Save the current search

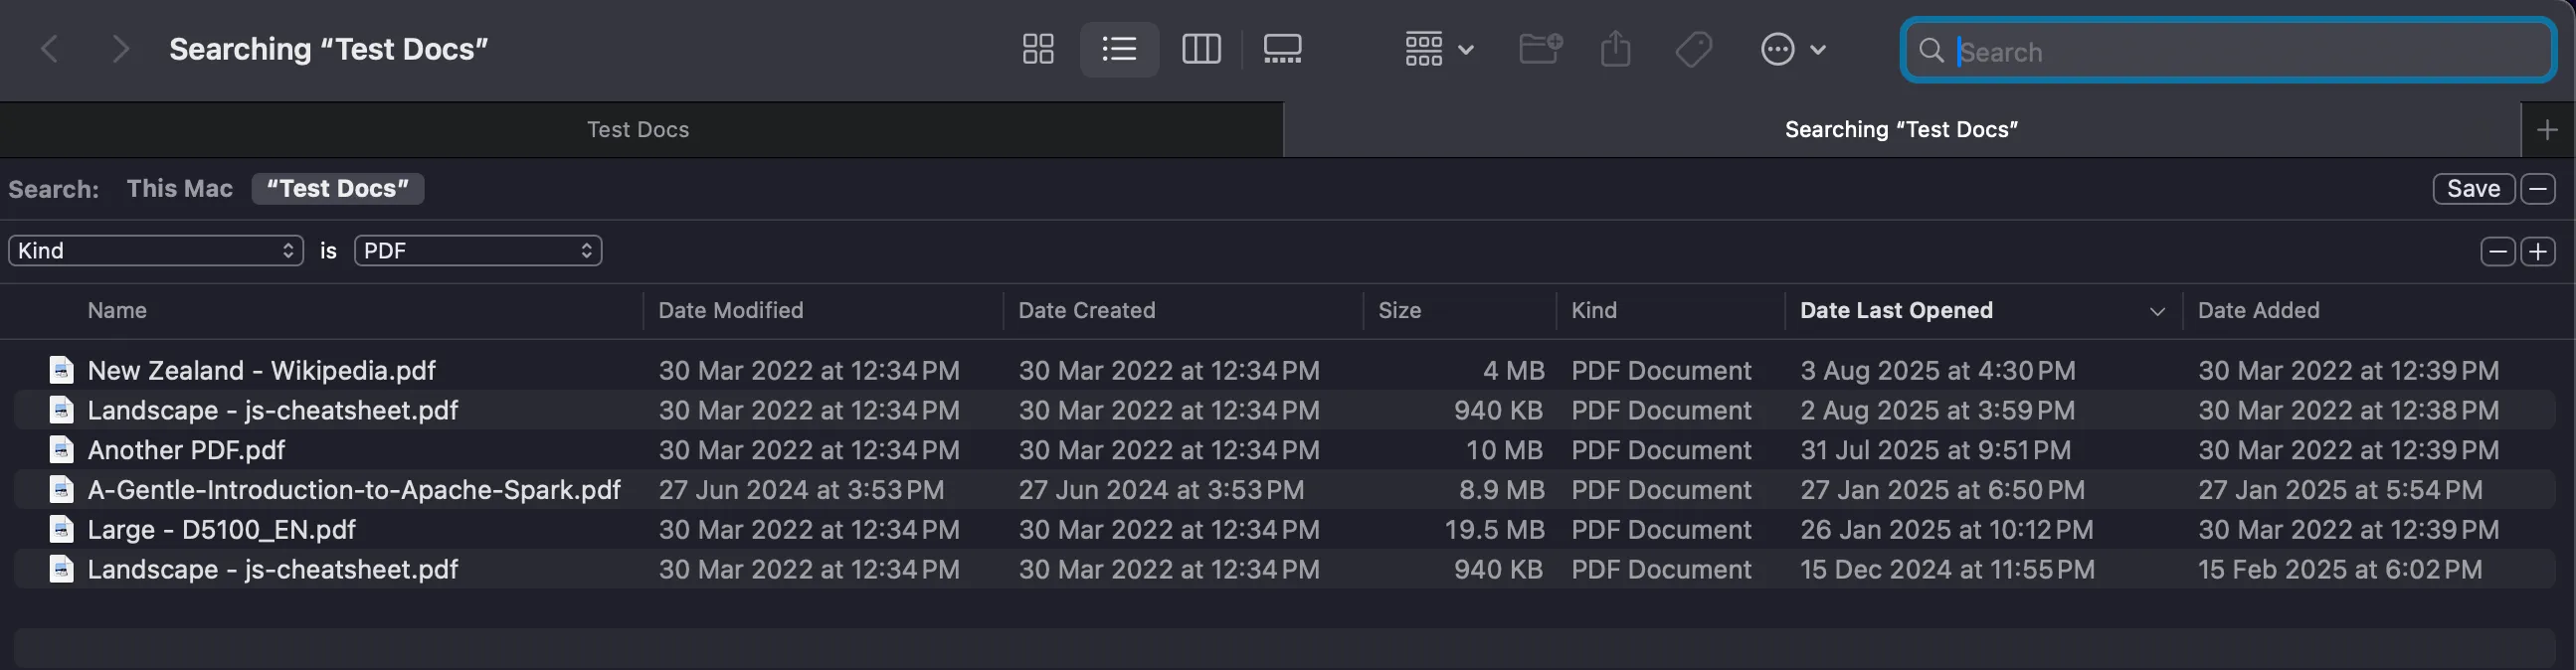(2473, 188)
